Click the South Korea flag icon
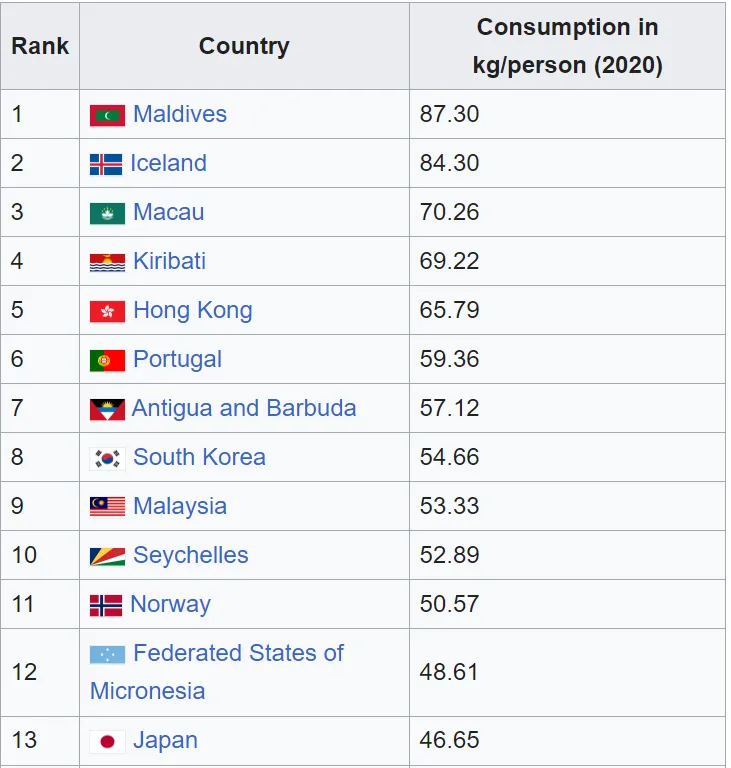Screen dimensions: 731x768 pos(107,458)
